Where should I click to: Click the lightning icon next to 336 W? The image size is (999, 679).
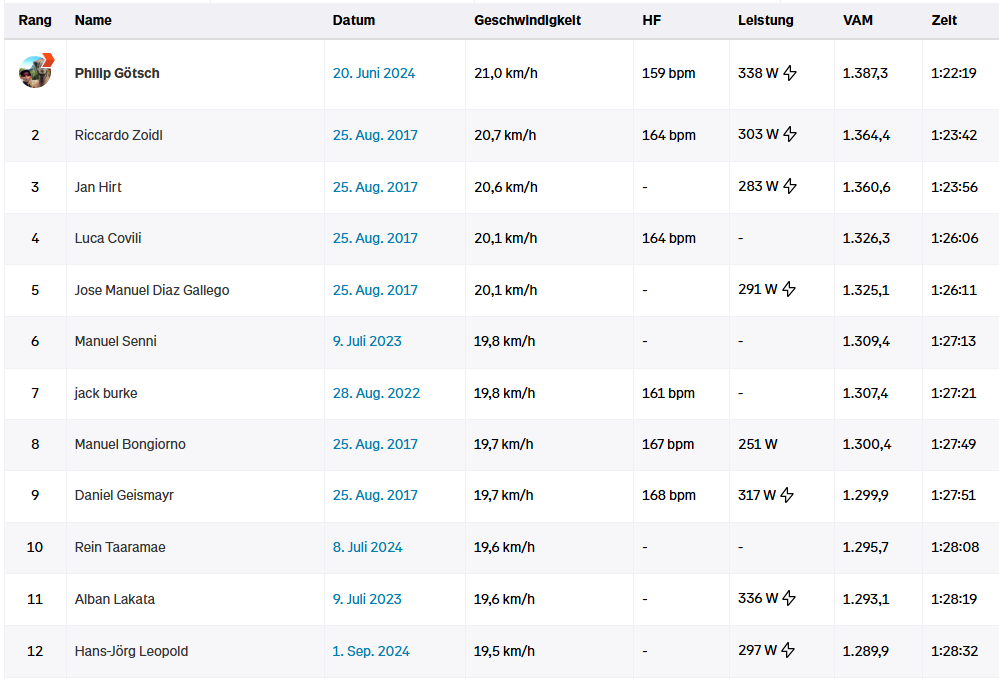(x=790, y=599)
